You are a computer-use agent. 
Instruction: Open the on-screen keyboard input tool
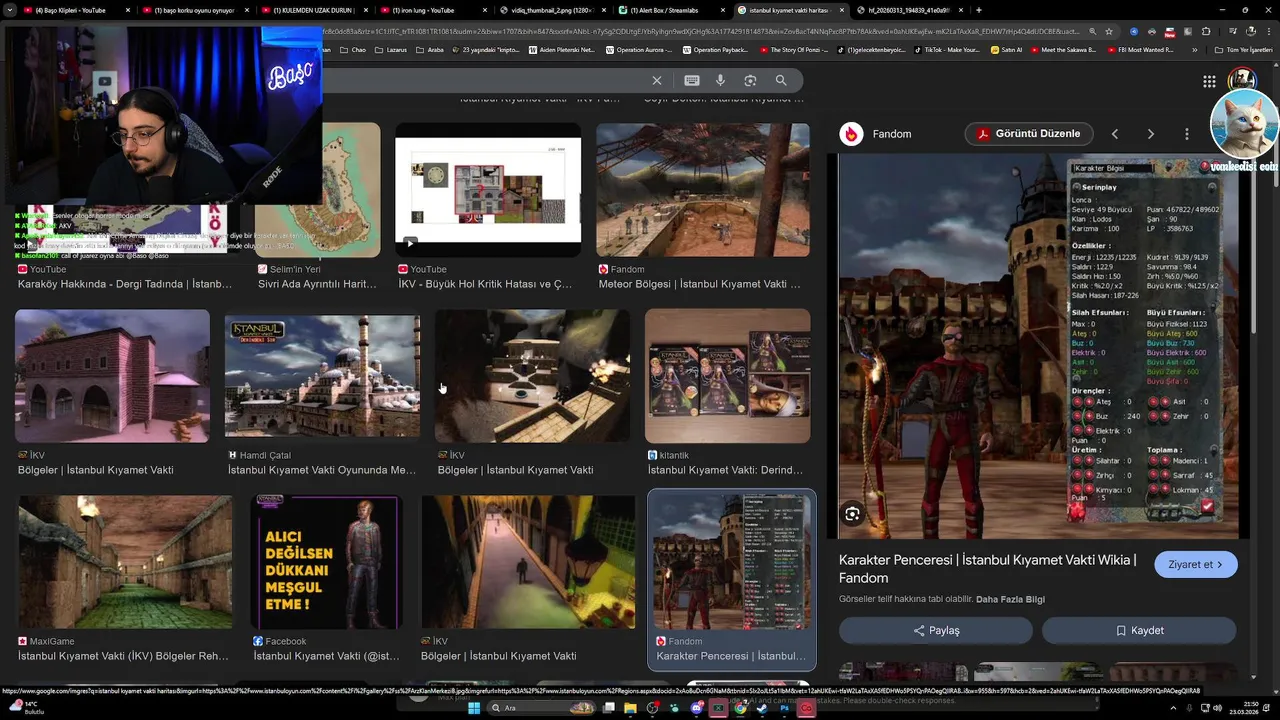coord(692,80)
